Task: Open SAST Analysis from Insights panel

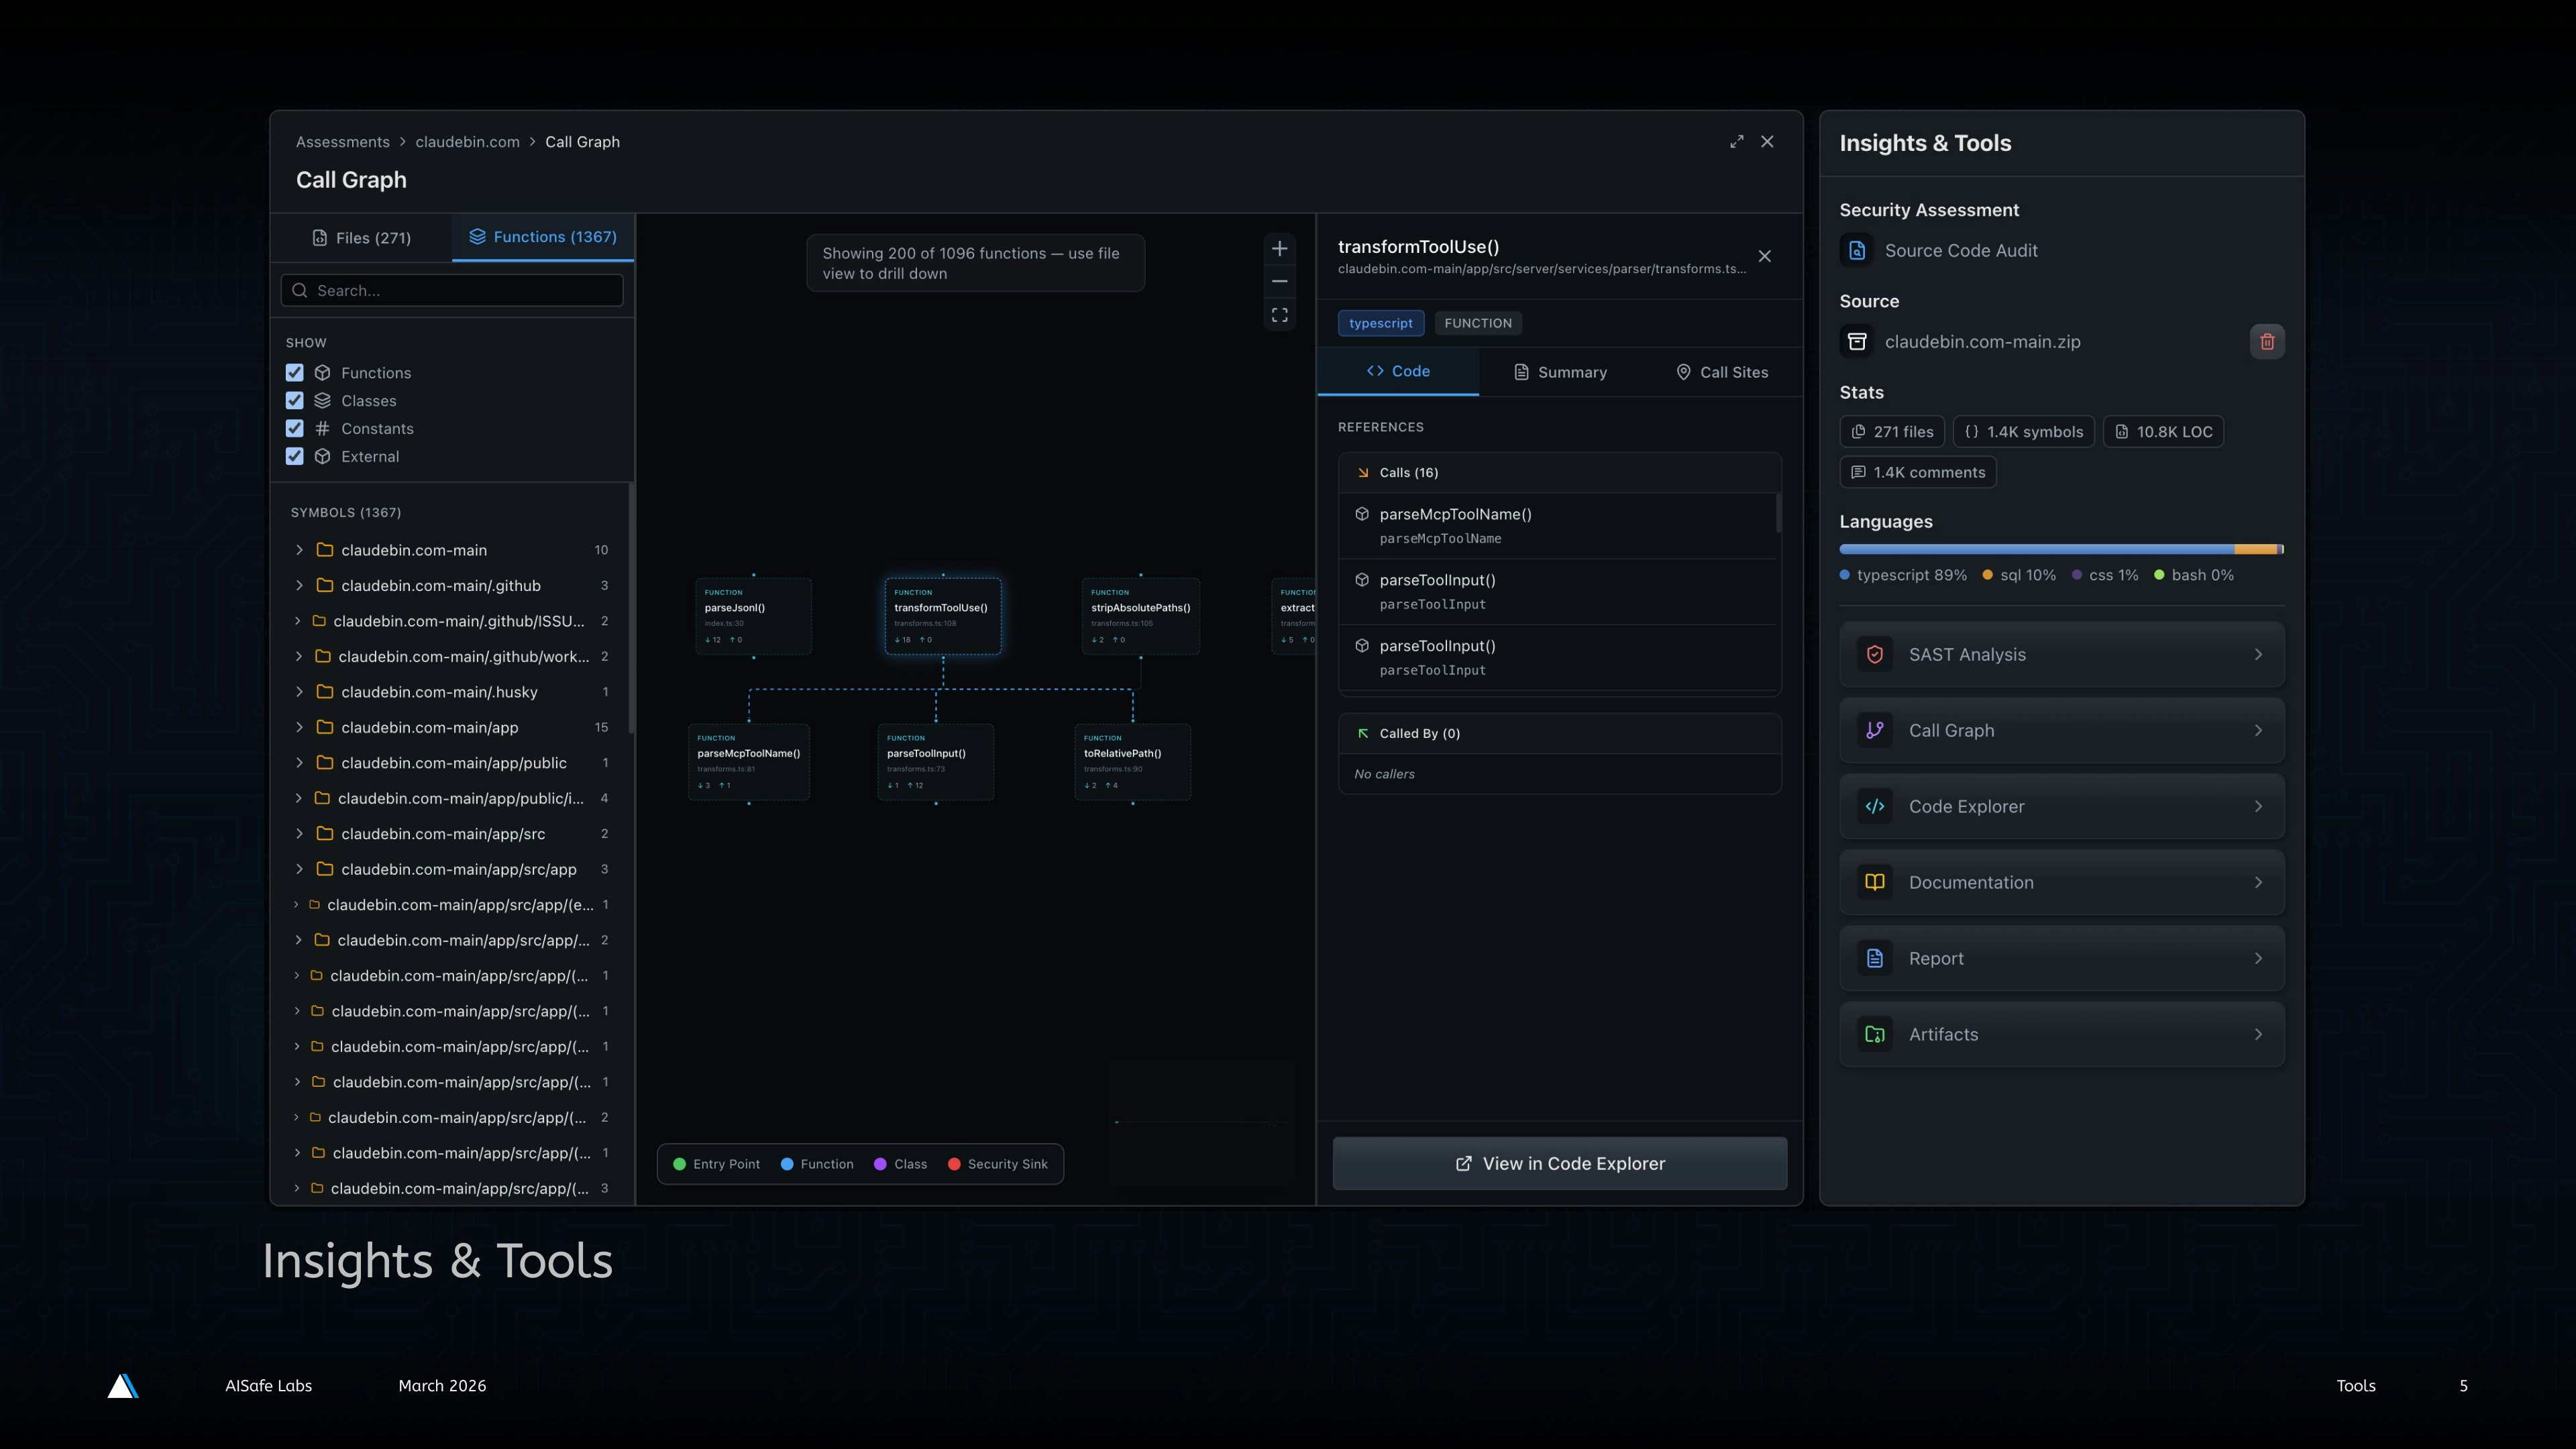Action: click(2061, 654)
